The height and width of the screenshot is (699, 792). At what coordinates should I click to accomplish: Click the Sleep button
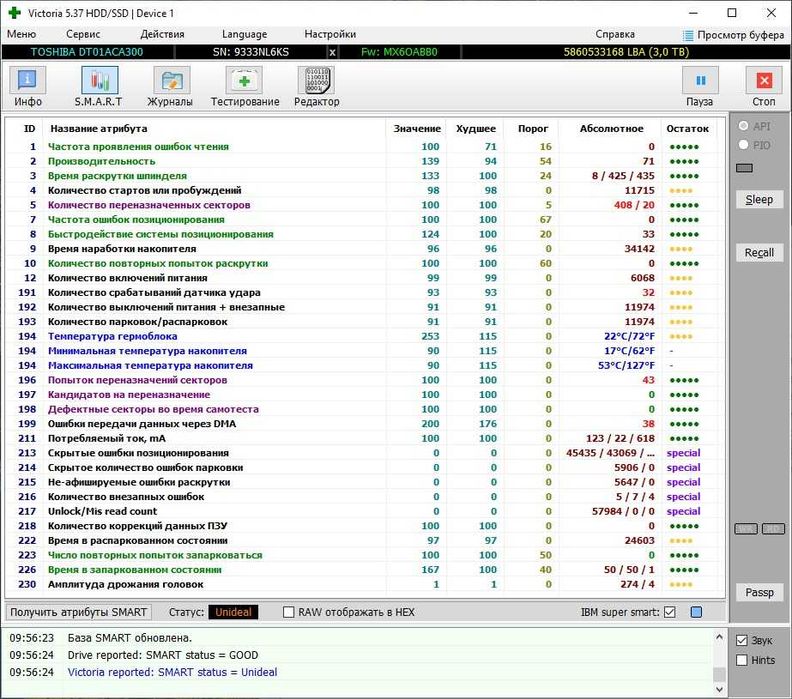click(759, 199)
